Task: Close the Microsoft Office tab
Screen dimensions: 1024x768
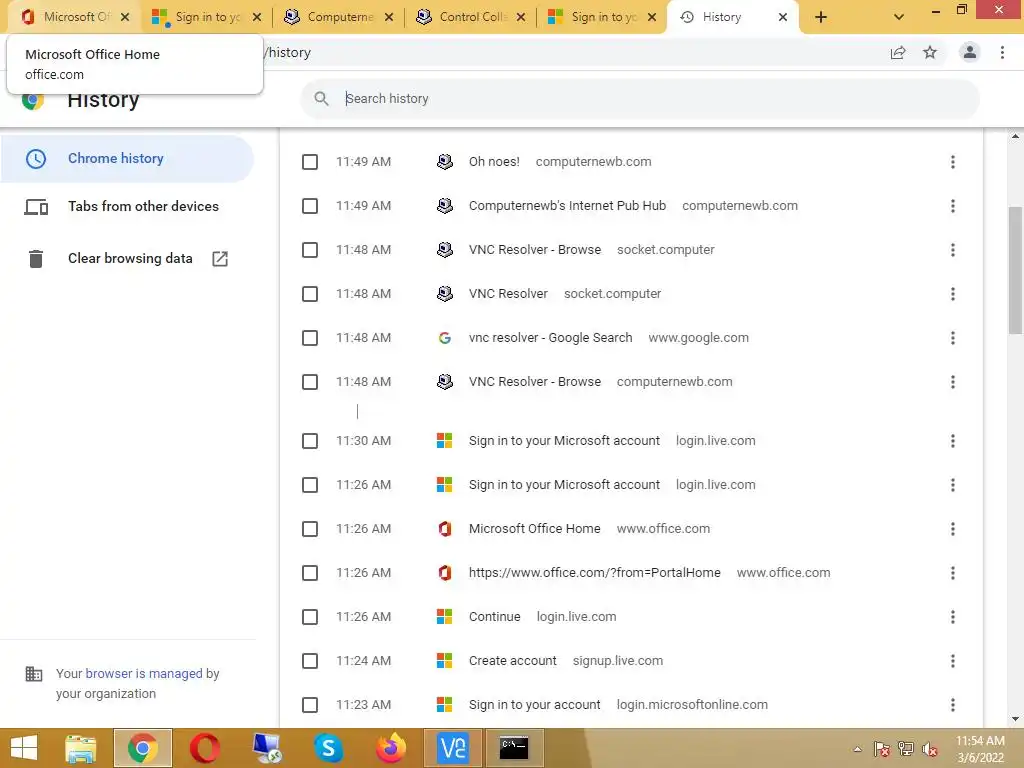Action: (125, 17)
